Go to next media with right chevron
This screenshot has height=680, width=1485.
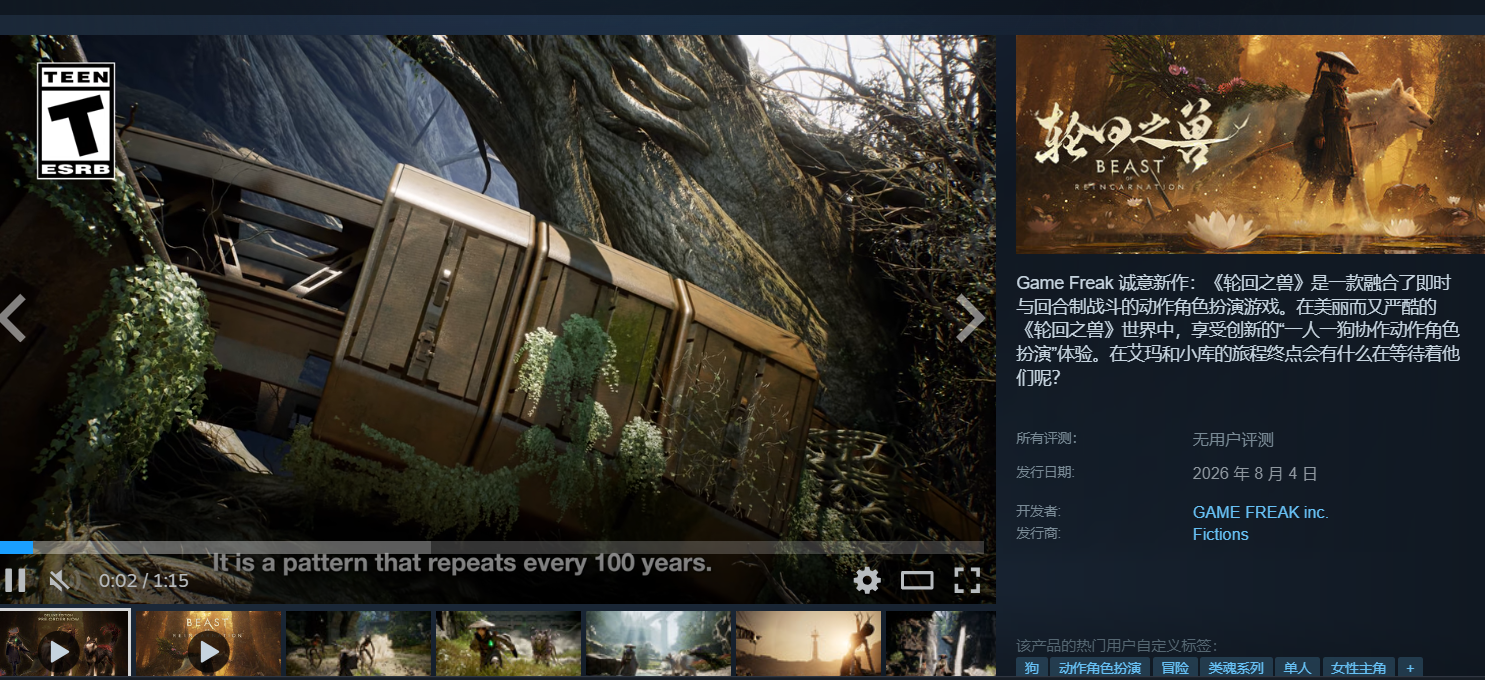(x=971, y=318)
